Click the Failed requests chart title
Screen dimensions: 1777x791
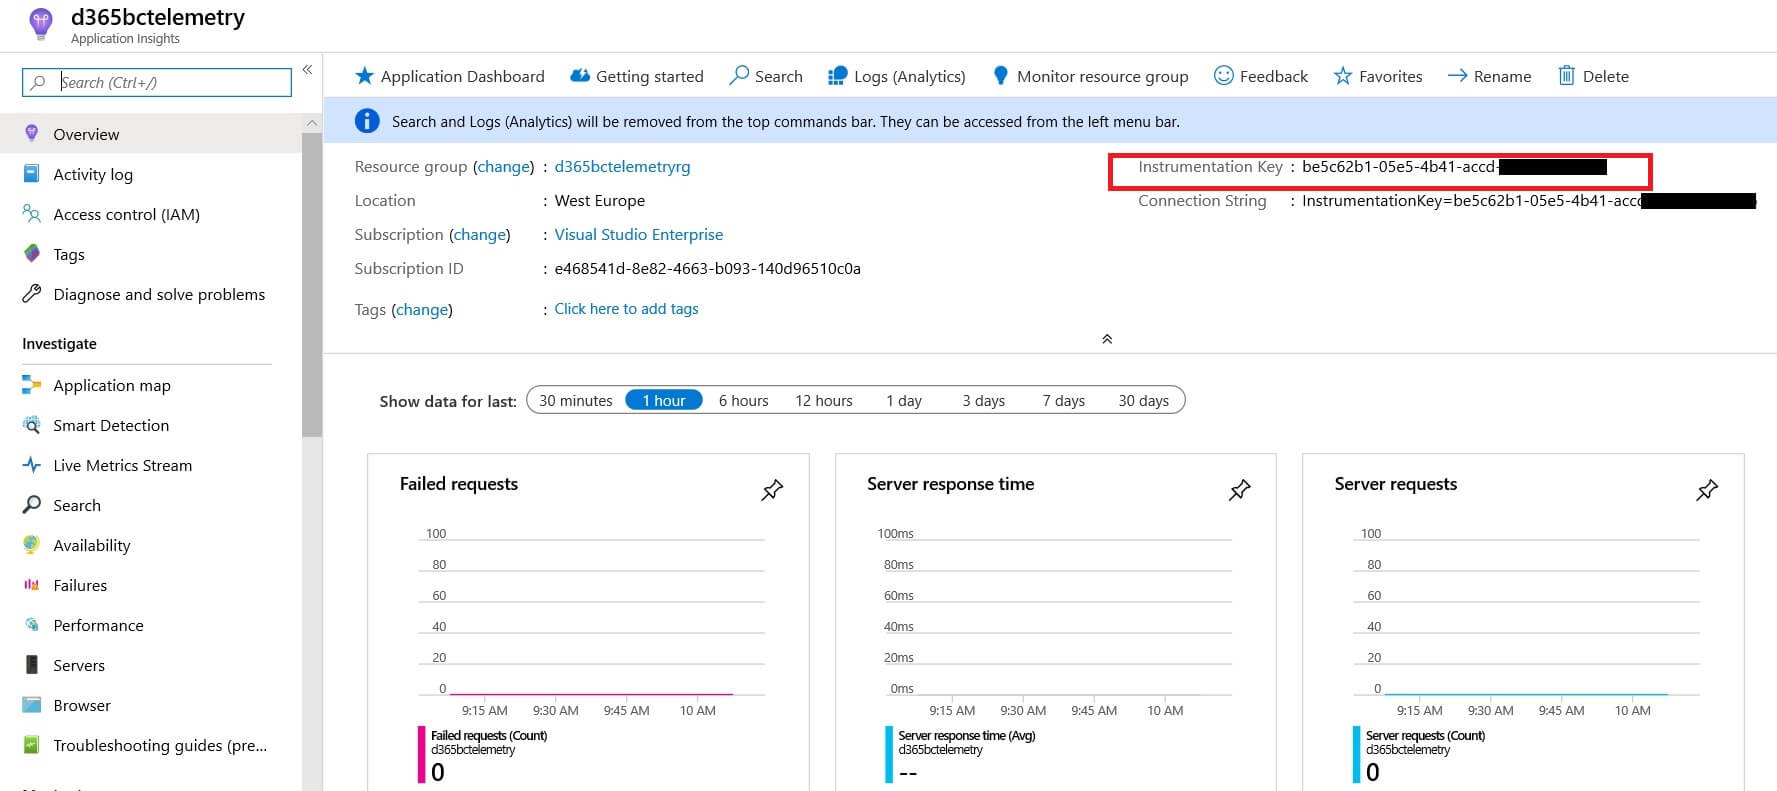pyautogui.click(x=459, y=484)
